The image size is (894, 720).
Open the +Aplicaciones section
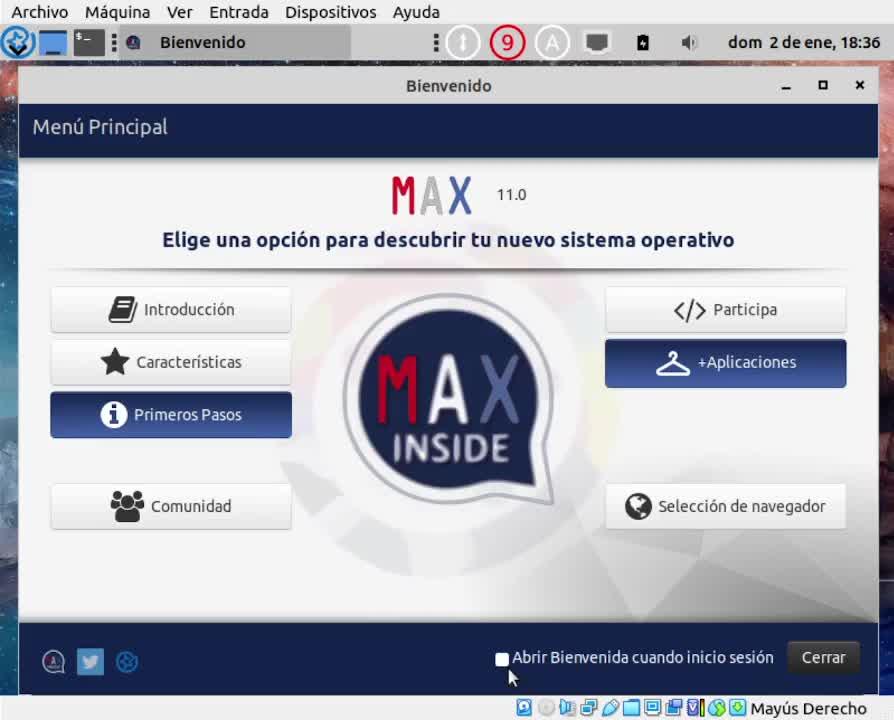coord(725,363)
